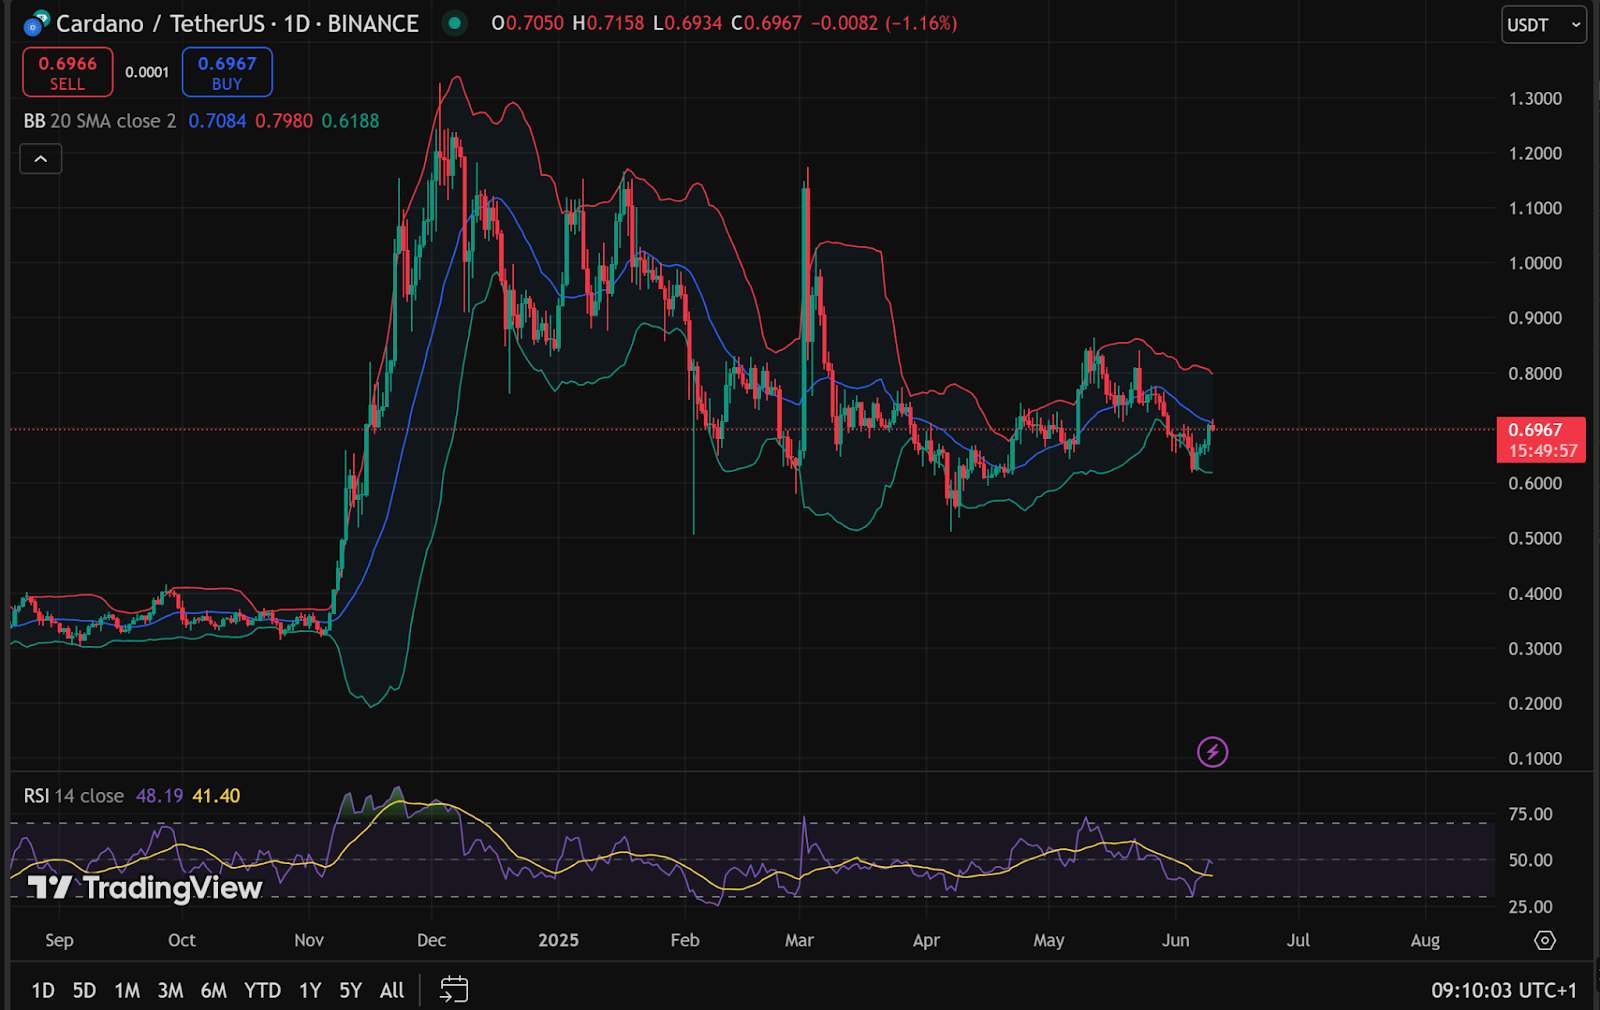
Task: Click the 0.6967 BUY button
Action: (227, 72)
